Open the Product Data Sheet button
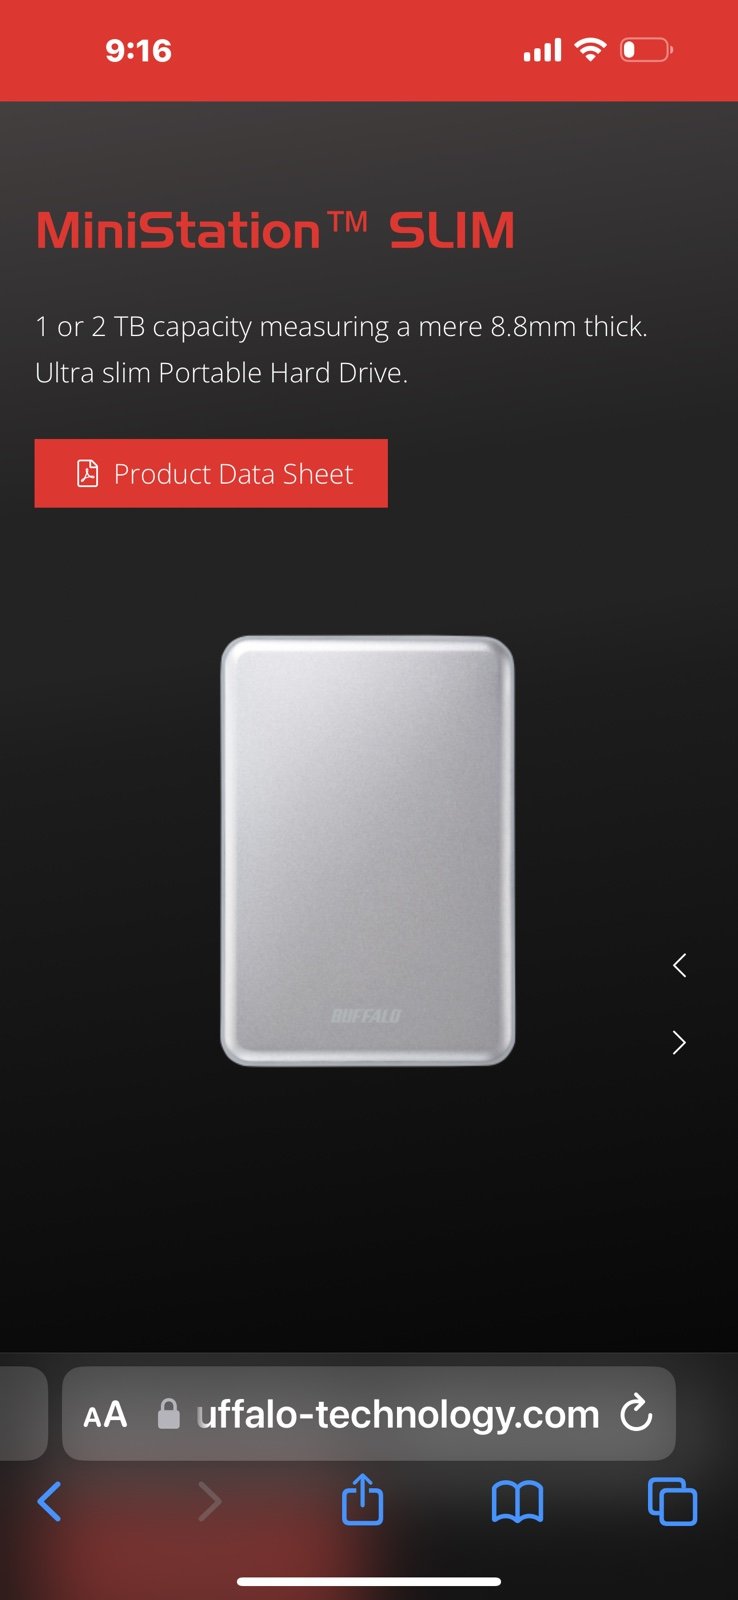The height and width of the screenshot is (1600, 738). [x=211, y=473]
